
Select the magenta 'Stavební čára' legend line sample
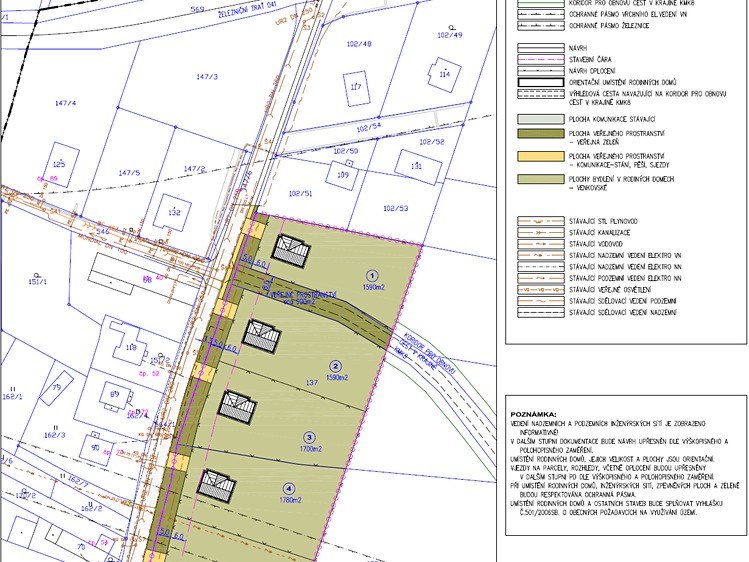click(x=541, y=60)
